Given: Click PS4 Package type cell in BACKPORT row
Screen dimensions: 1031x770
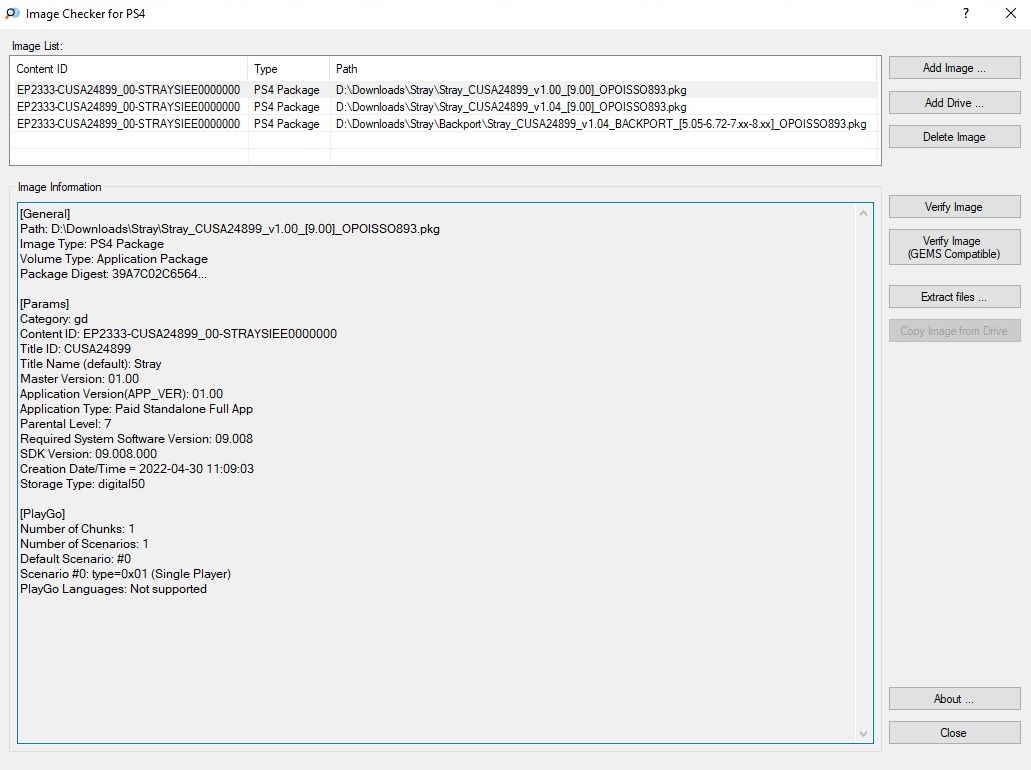Looking at the screenshot, I should [x=287, y=124].
